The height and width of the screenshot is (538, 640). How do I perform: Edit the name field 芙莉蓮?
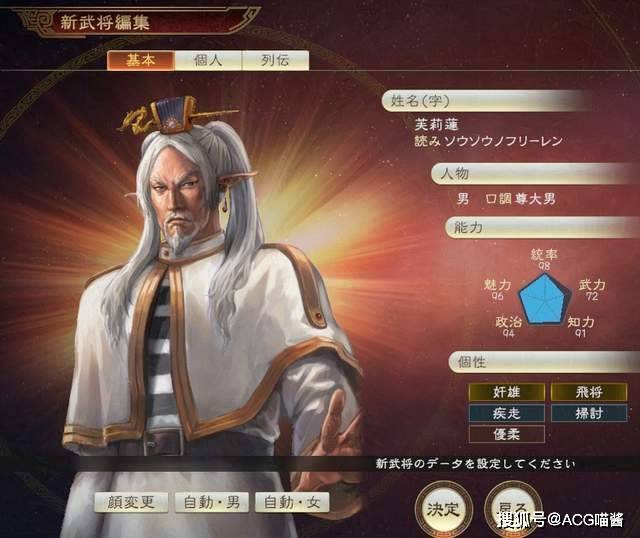pos(437,124)
